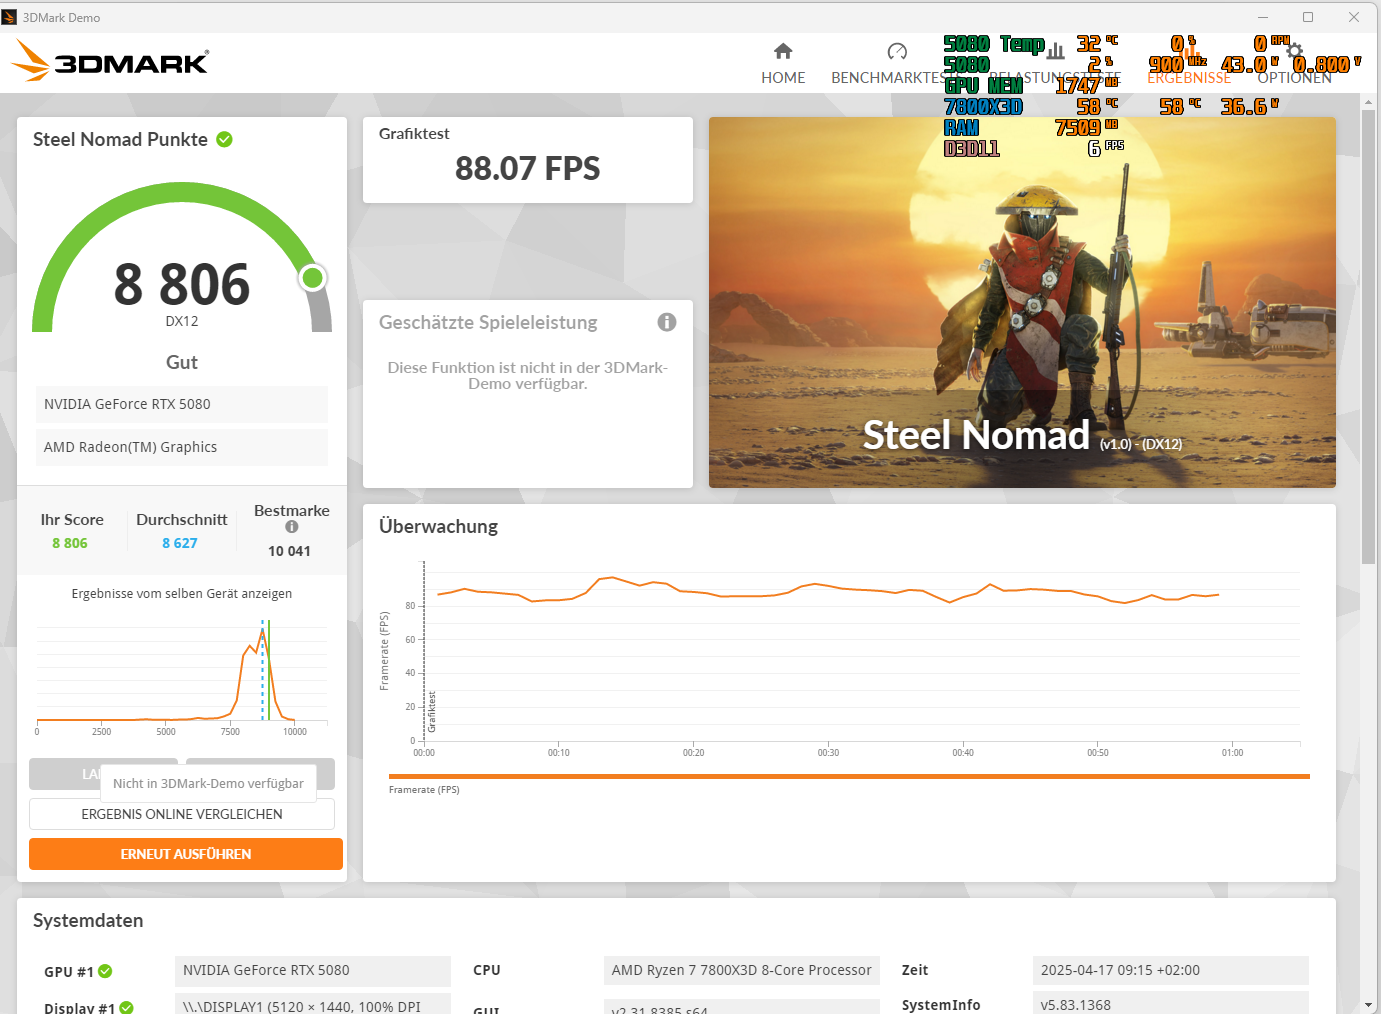
Task: Click the orange Framerate legend bar
Action: tap(849, 776)
